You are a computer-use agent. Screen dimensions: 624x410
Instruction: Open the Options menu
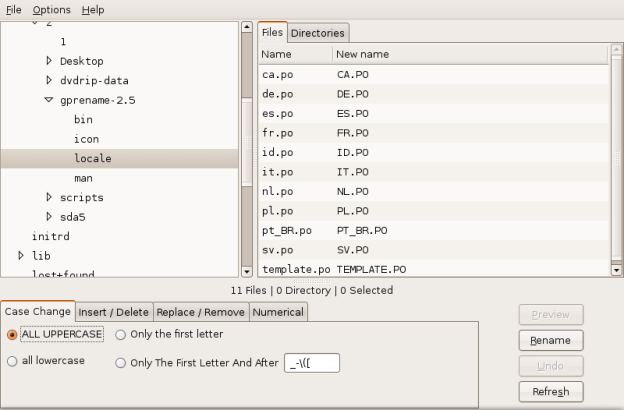click(51, 9)
